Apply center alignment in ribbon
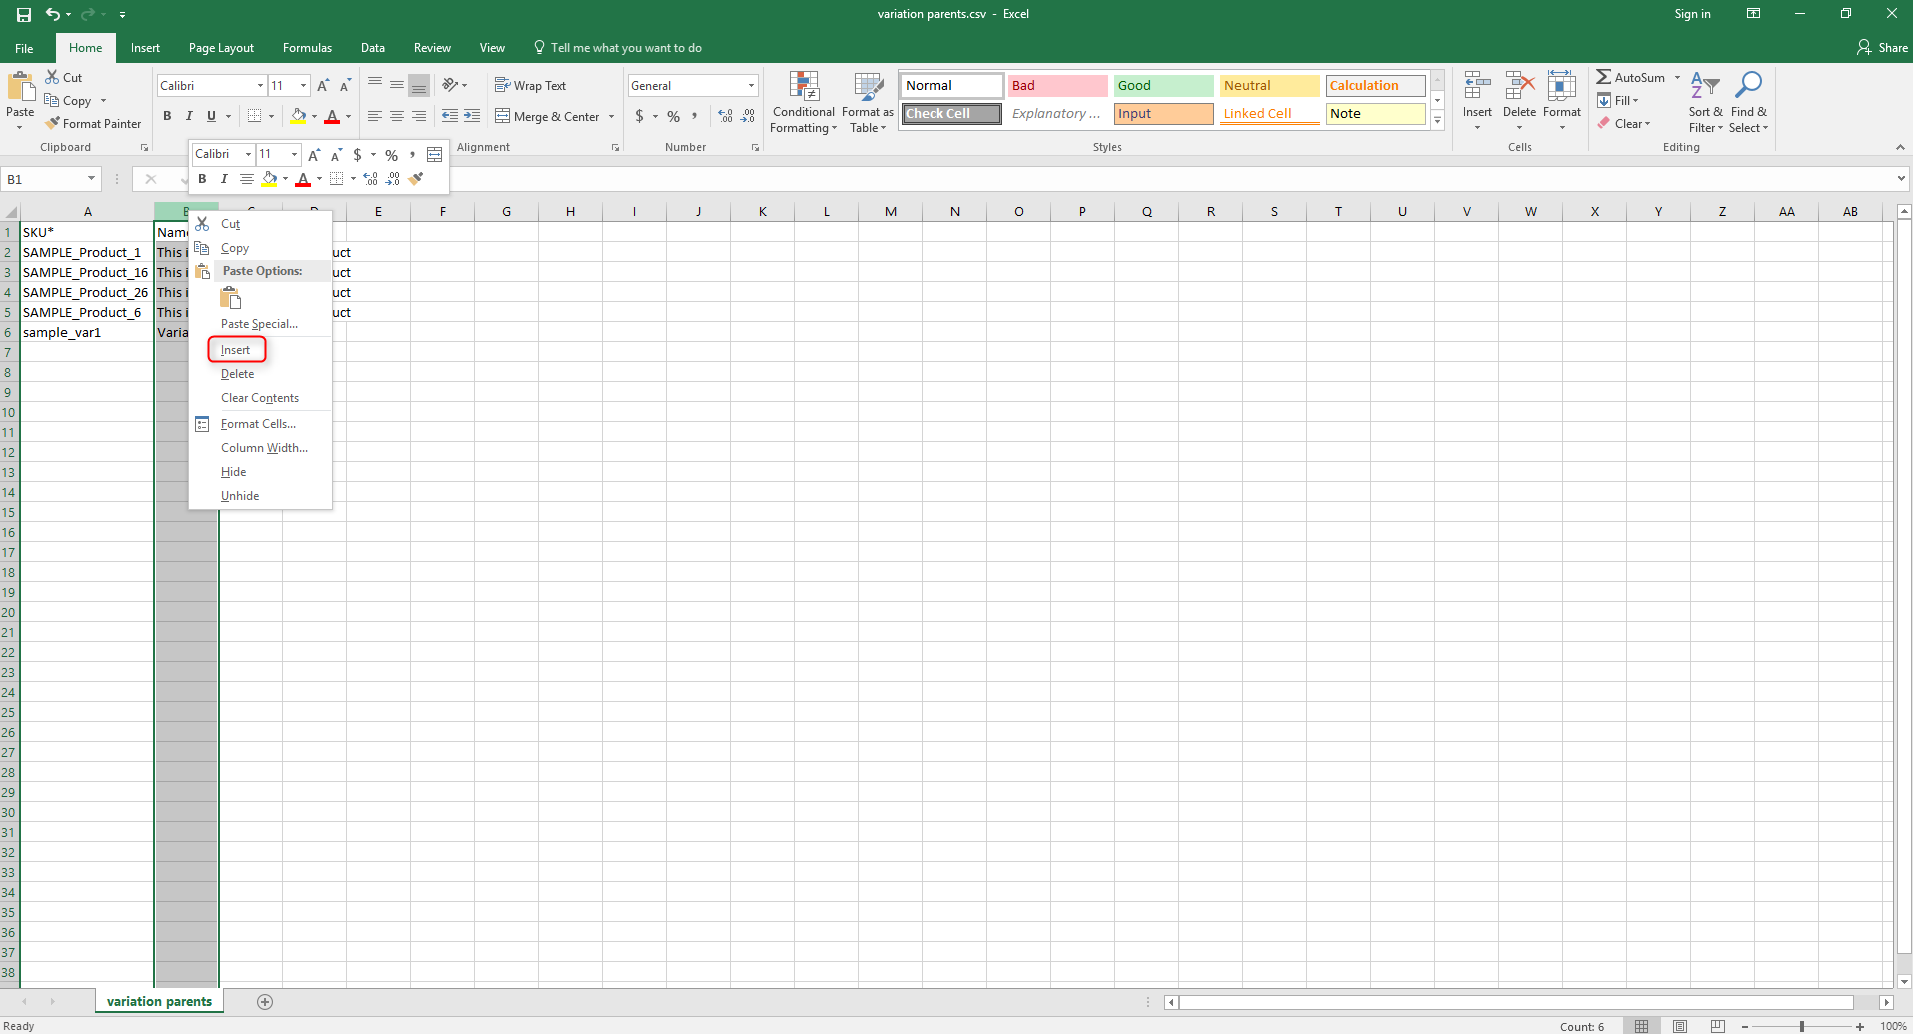 click(x=397, y=117)
